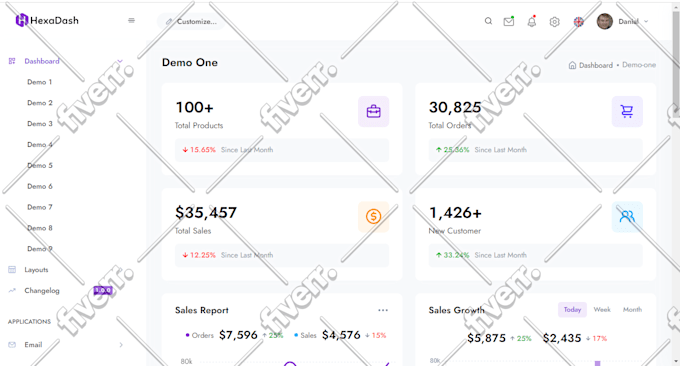This screenshot has height=366, width=680.
Task: Expand the Daniel profile dropdown arrow
Action: point(646,21)
